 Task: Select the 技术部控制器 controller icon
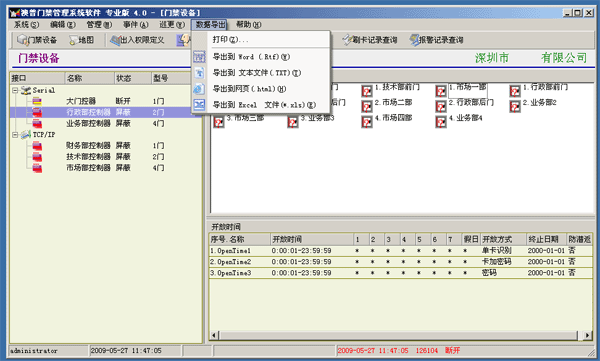coord(37,157)
